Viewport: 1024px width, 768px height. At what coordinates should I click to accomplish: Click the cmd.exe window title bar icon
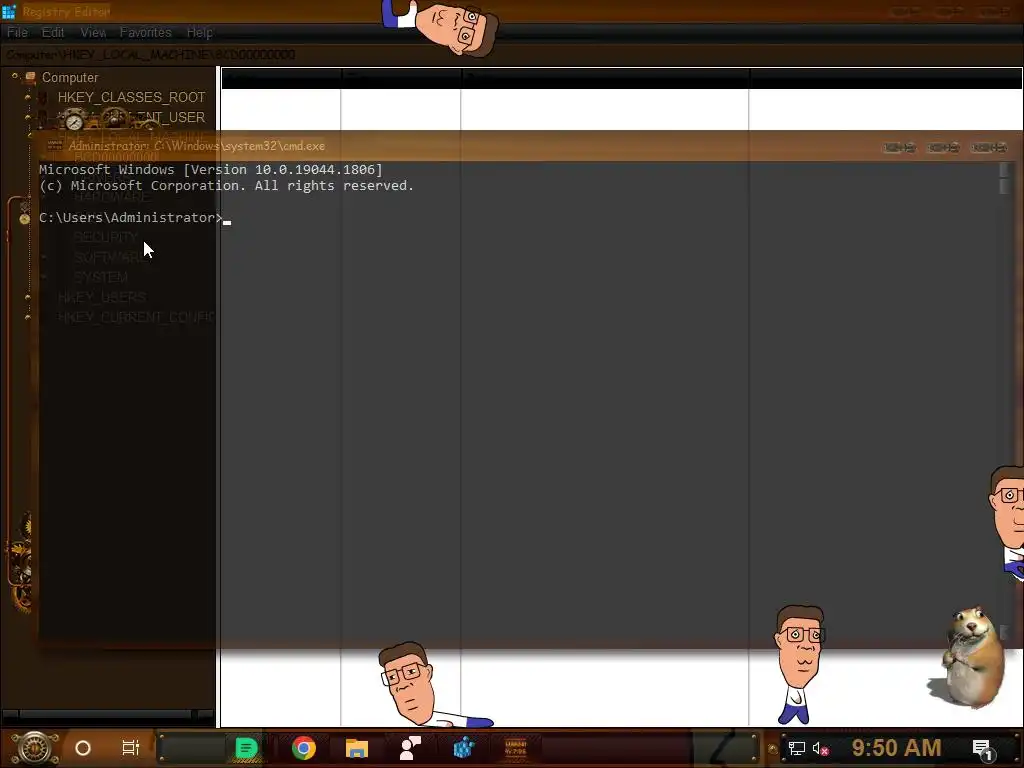point(55,146)
